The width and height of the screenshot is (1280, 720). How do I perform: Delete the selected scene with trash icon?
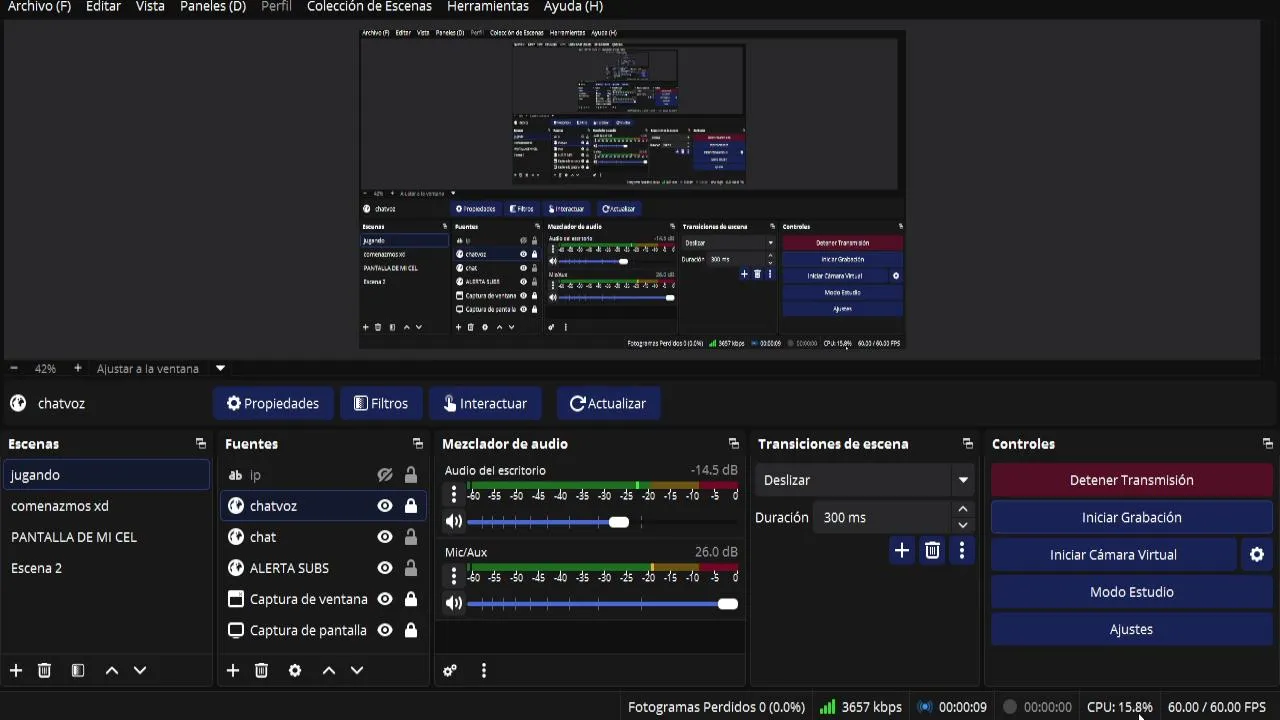coord(44,670)
